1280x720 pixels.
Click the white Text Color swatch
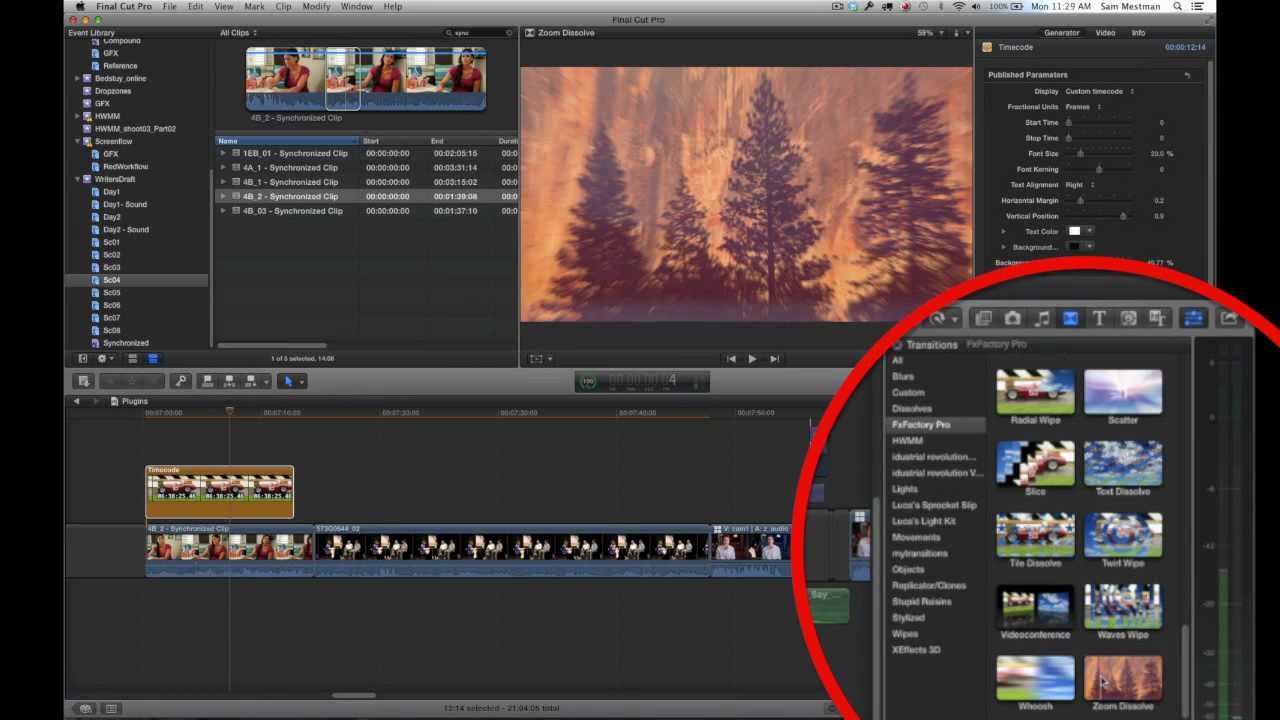(x=1075, y=231)
